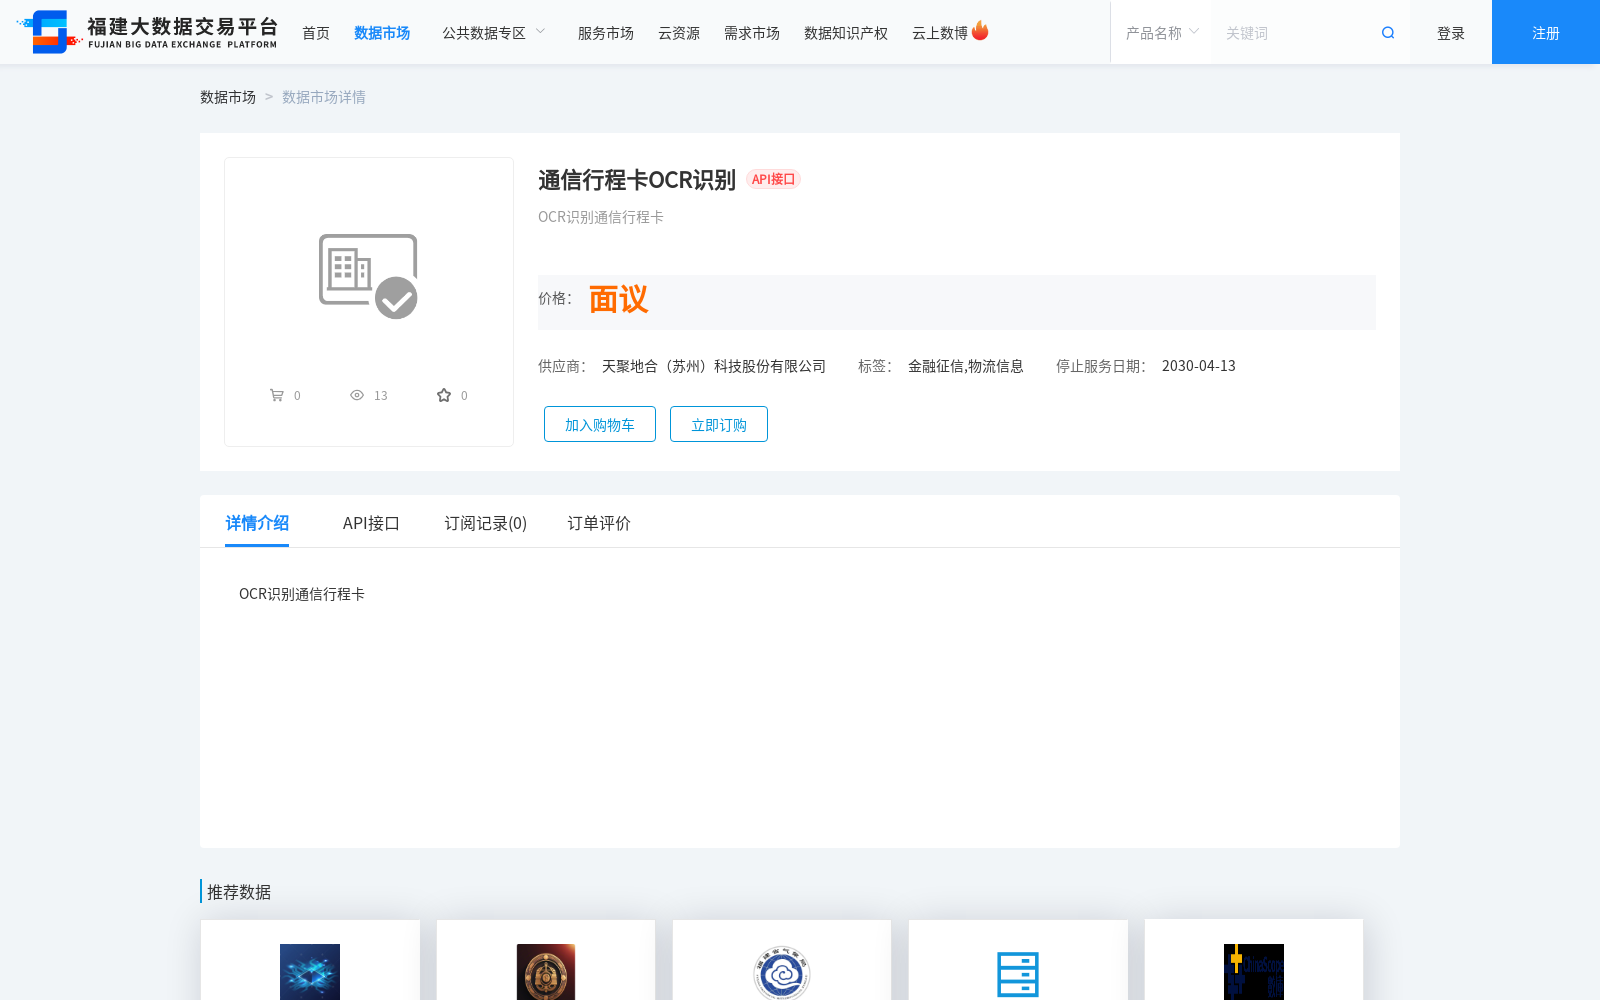Click supplier 天聚地合（苏州）科技股份有限公司
This screenshot has height=1000, width=1600.
[x=714, y=366]
